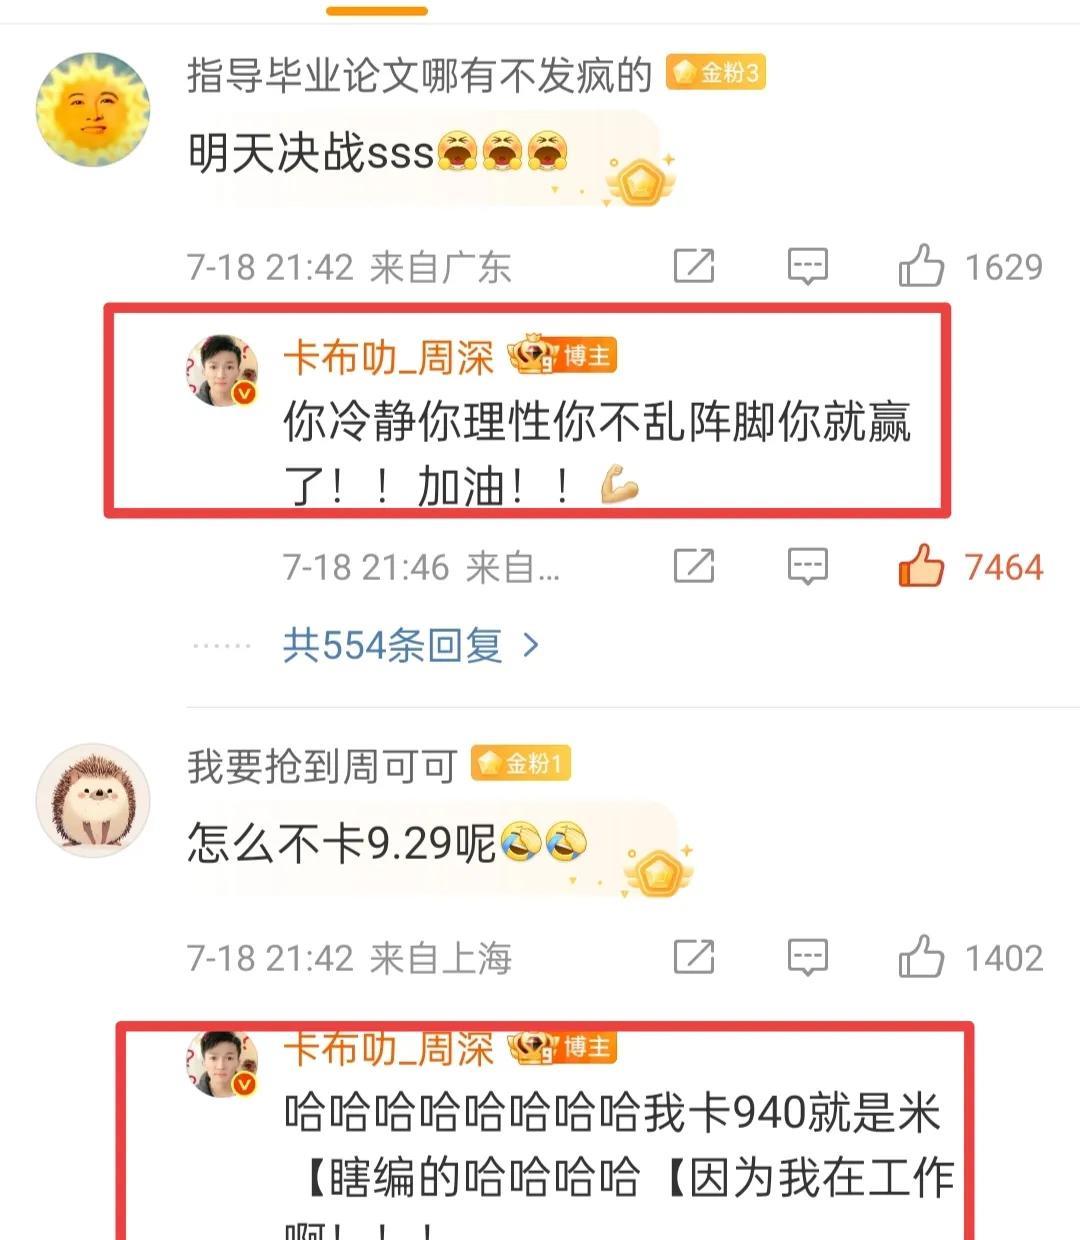Share the 明天决战sss comment
Image resolution: width=1080 pixels, height=1240 pixels.
click(694, 266)
